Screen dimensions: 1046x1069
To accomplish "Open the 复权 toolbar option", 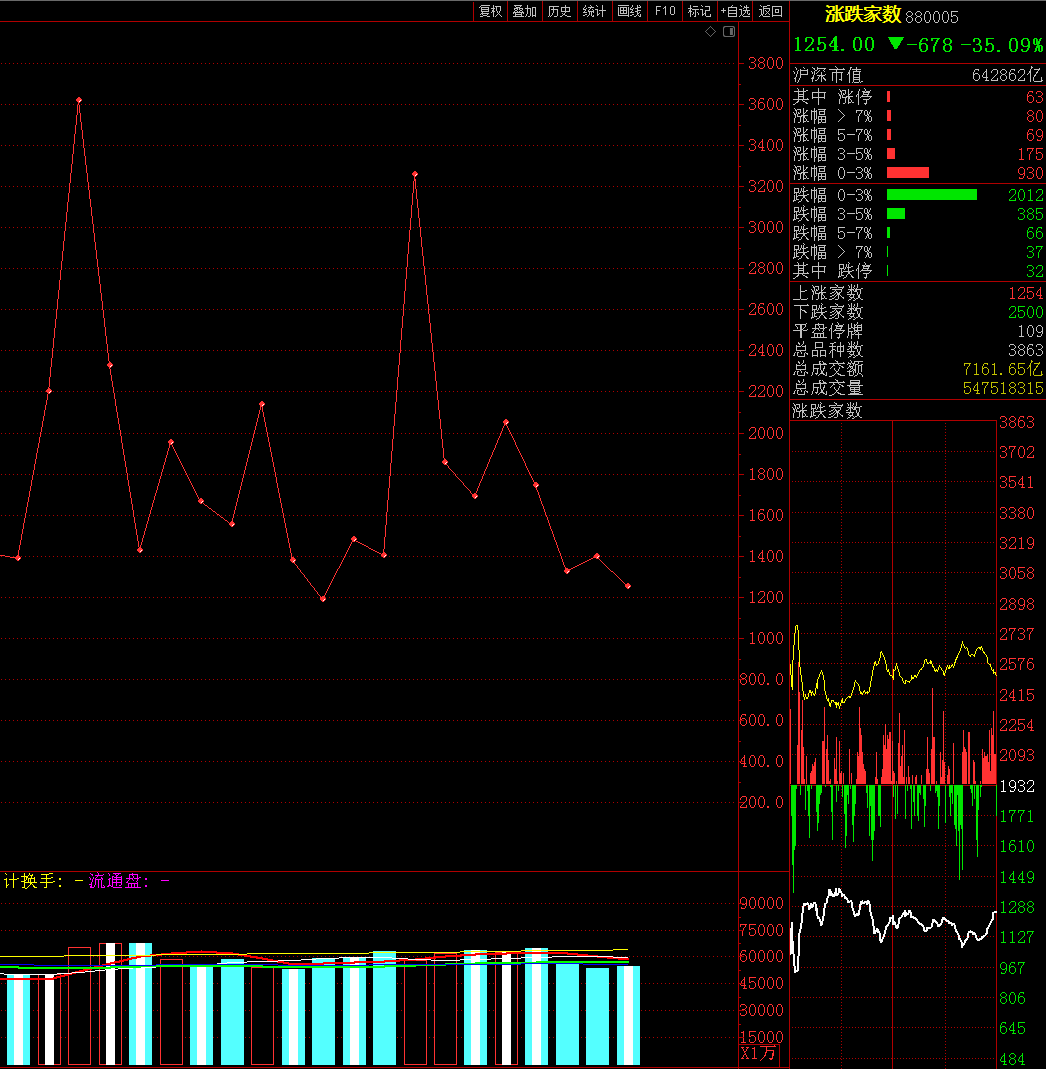I will point(490,11).
